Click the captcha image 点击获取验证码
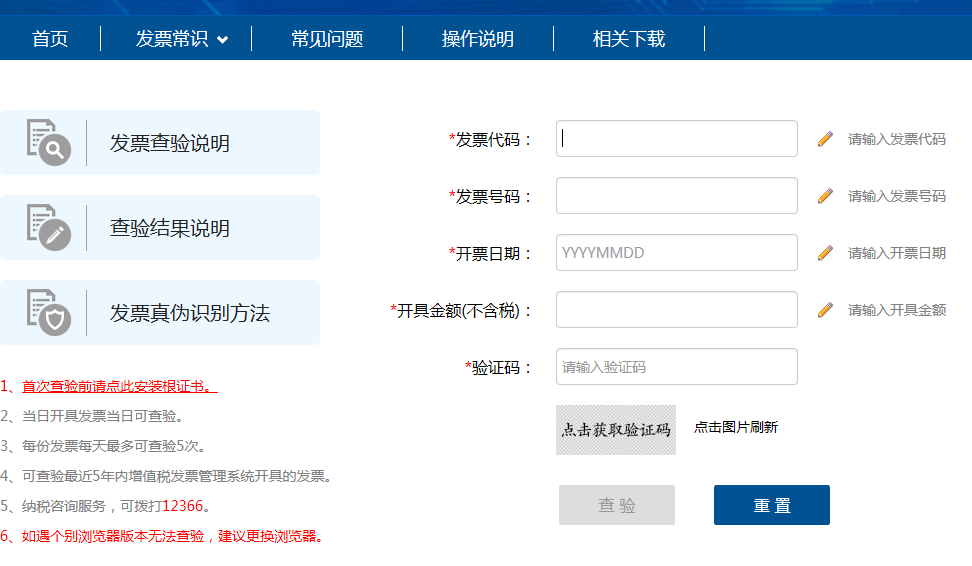 point(616,430)
